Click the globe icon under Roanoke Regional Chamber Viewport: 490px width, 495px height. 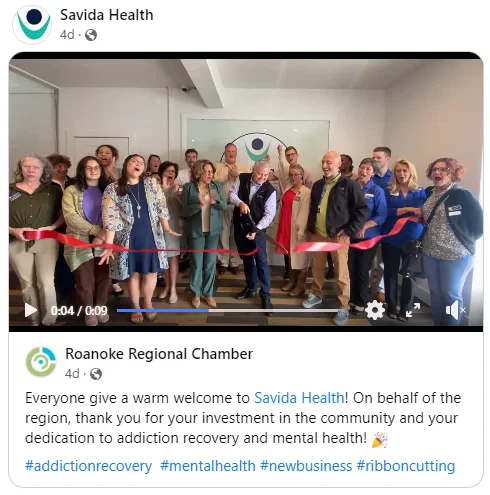pyautogui.click(x=96, y=374)
